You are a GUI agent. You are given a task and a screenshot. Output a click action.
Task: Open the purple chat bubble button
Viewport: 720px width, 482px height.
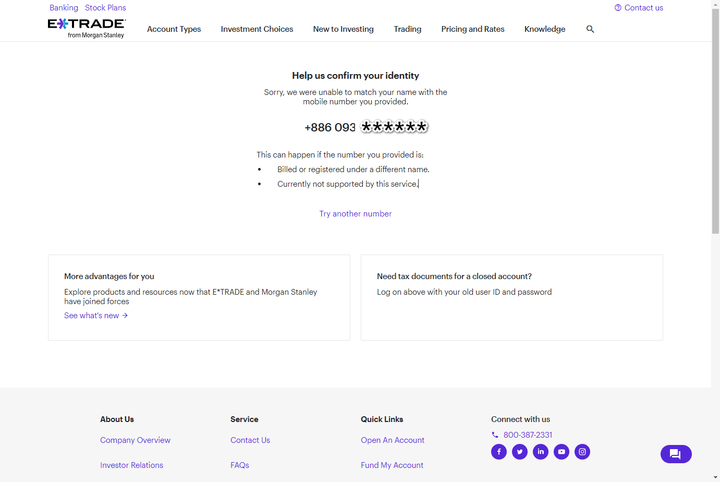pyautogui.click(x=676, y=454)
